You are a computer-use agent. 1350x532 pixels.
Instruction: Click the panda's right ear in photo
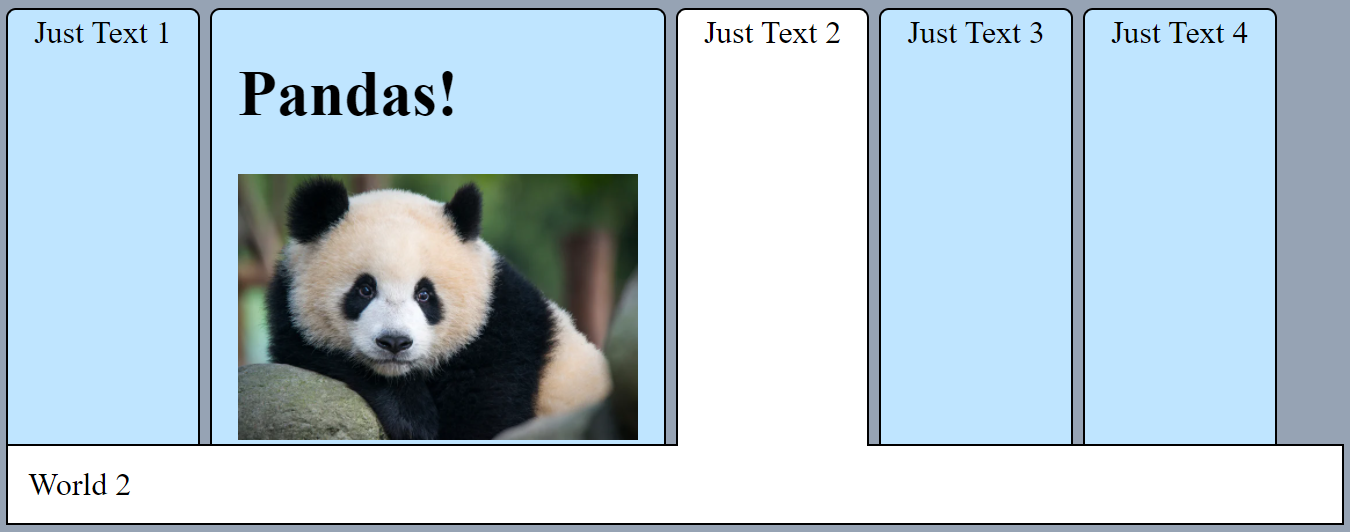(x=464, y=211)
